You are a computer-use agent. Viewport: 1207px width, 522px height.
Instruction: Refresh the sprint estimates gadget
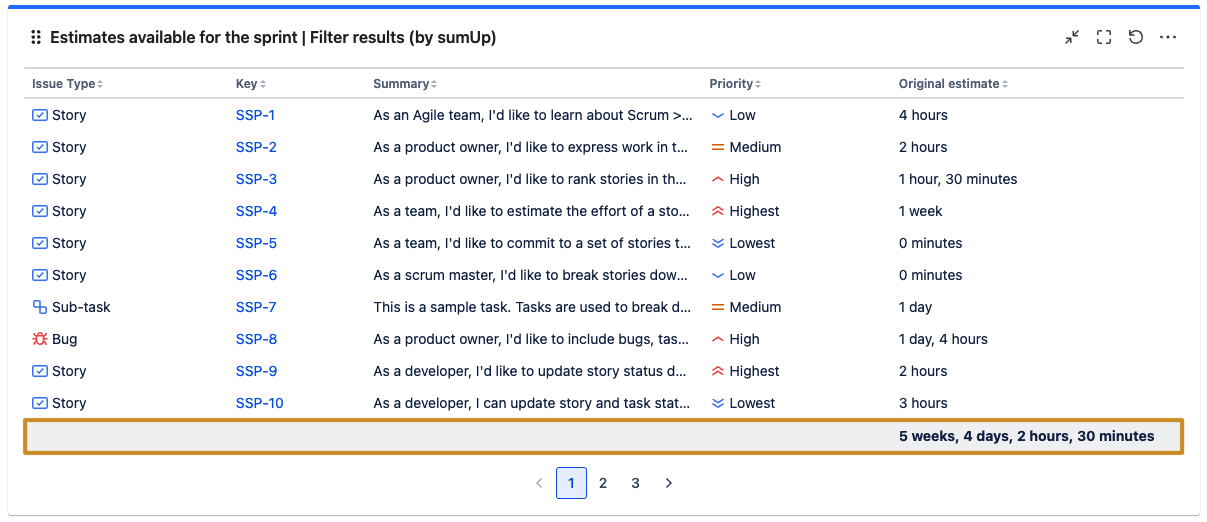[1136, 37]
